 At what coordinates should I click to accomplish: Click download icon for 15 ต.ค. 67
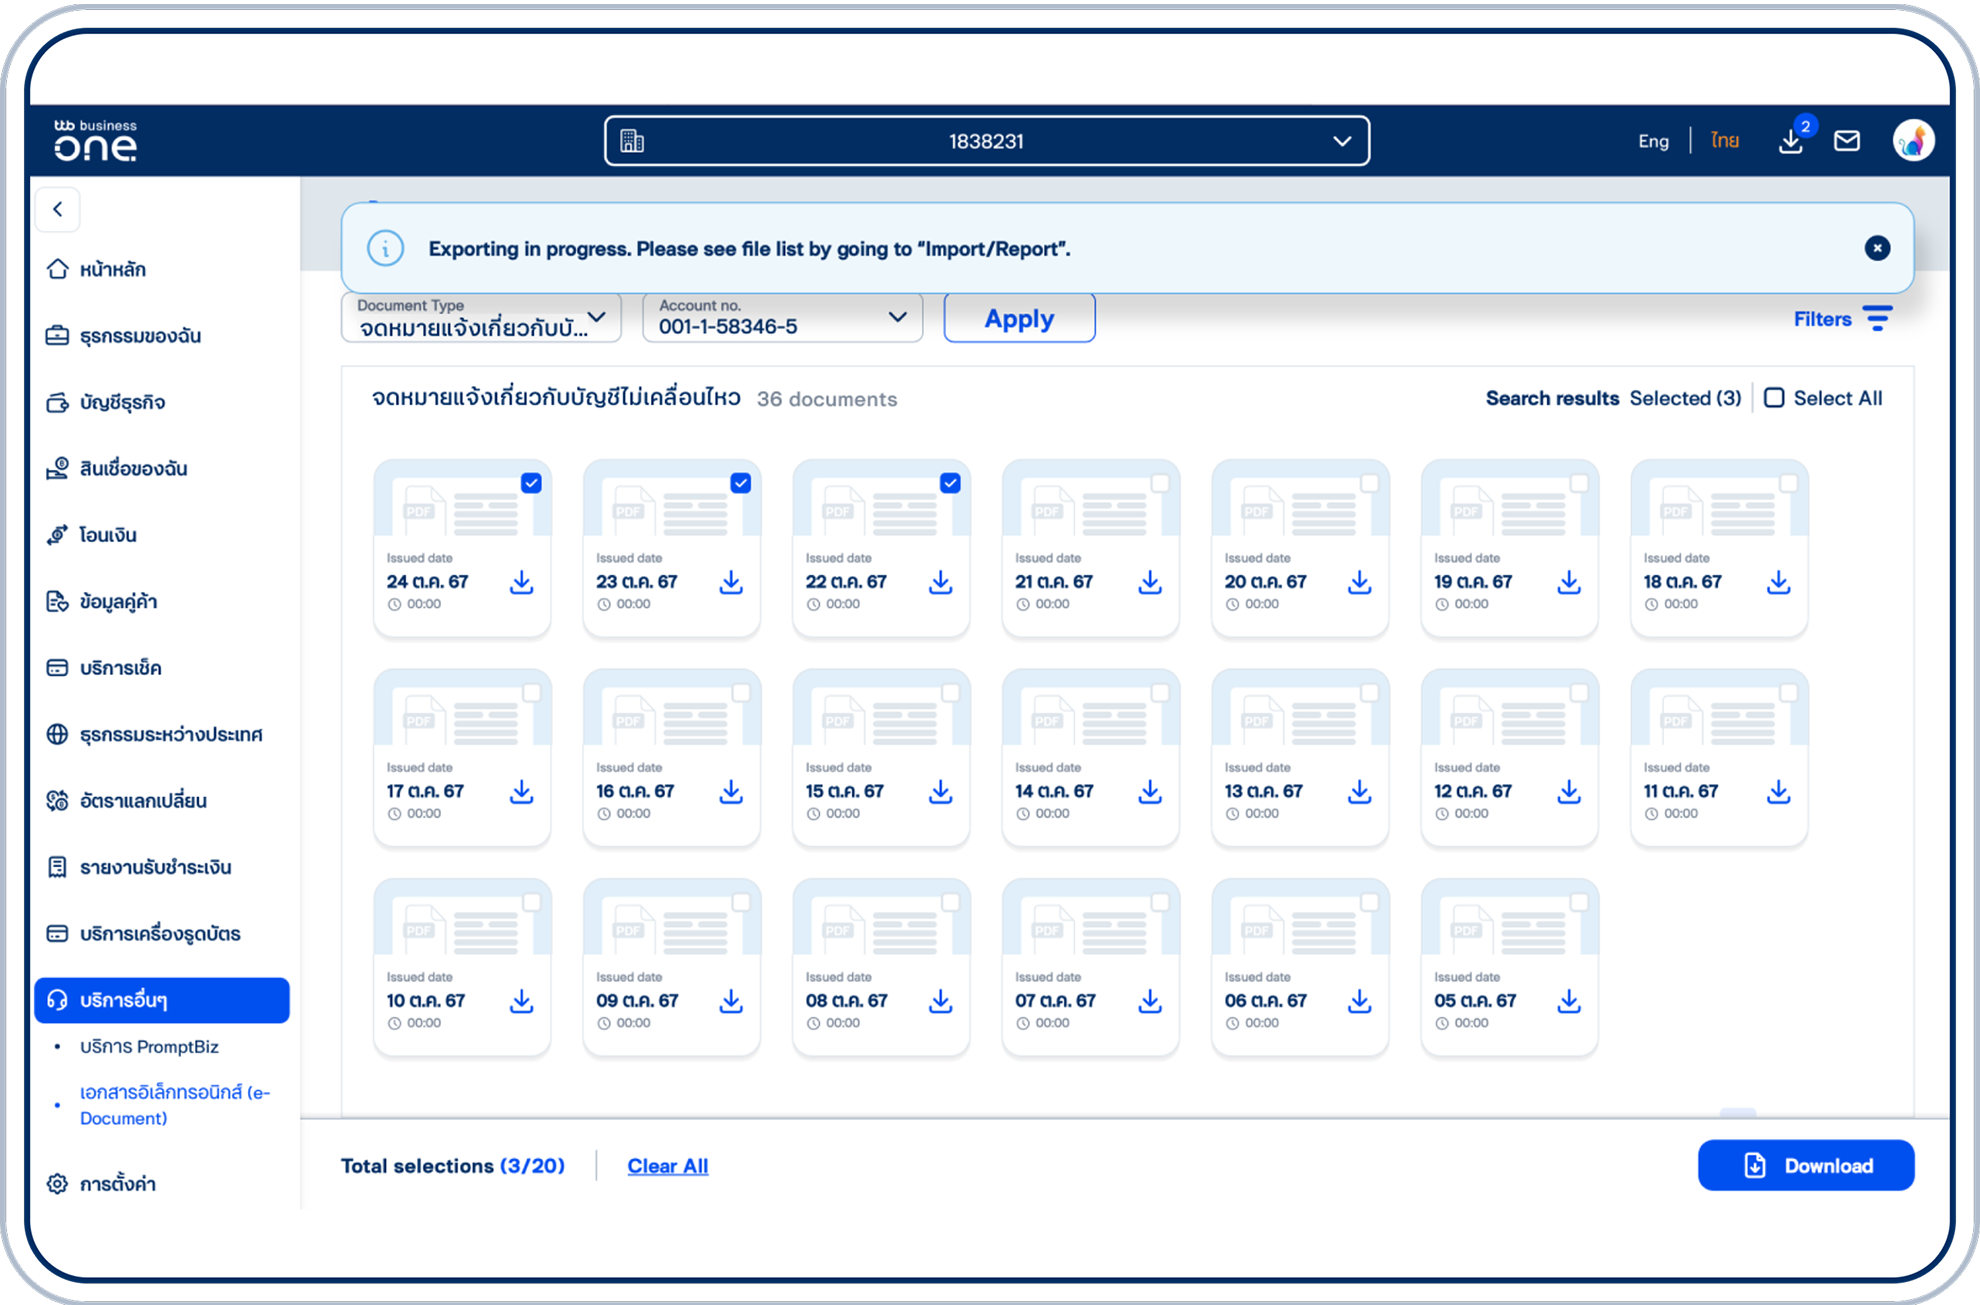(940, 792)
